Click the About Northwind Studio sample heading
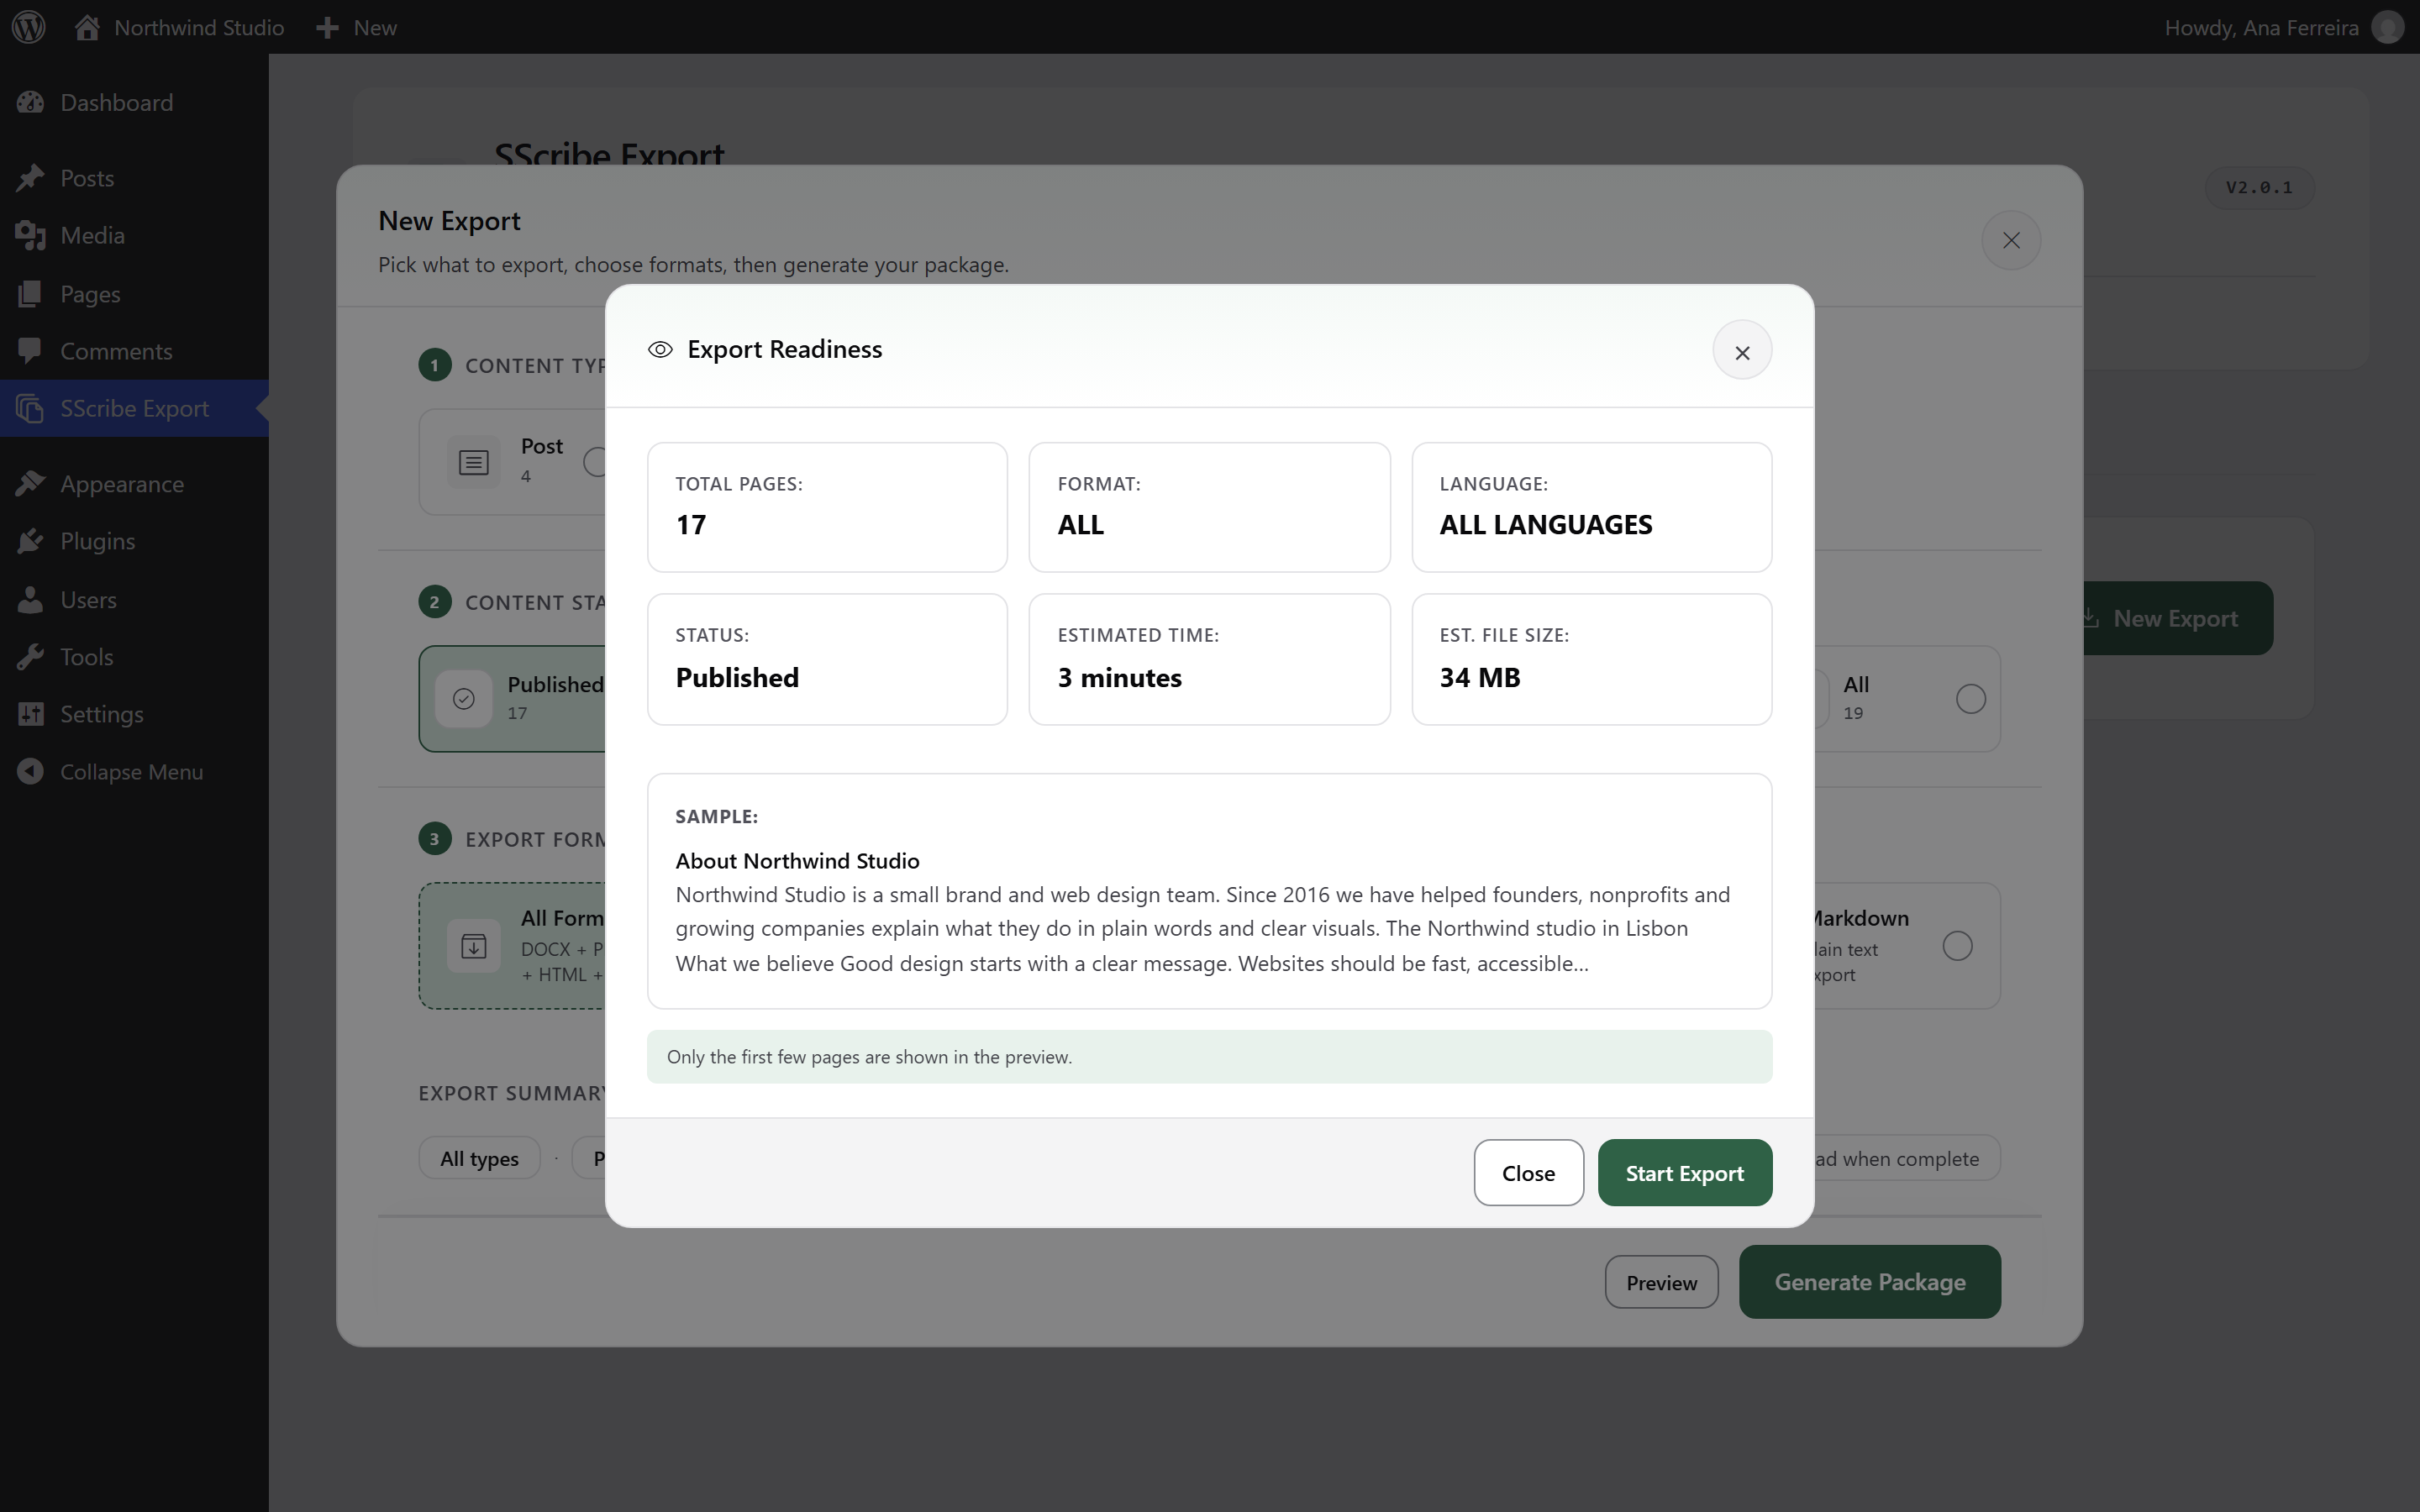 (x=797, y=861)
